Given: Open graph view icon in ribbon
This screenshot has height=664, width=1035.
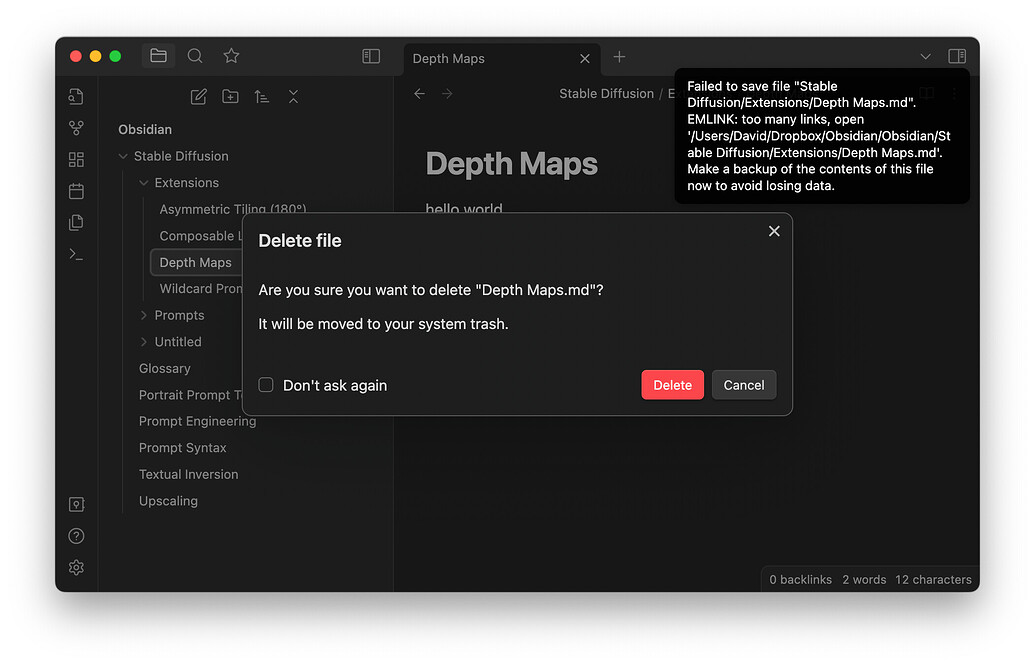Looking at the screenshot, I should [x=77, y=128].
